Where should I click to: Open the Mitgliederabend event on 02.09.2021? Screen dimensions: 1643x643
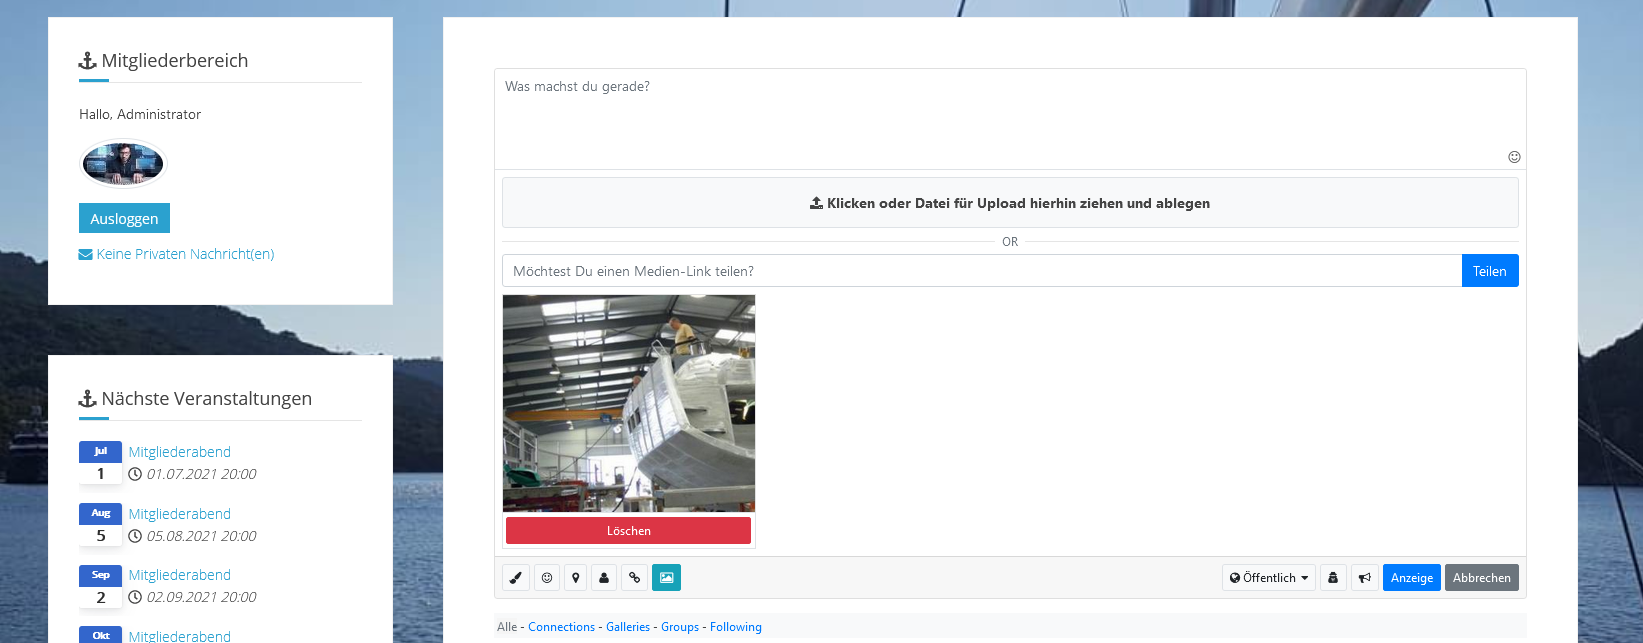pyautogui.click(x=180, y=575)
